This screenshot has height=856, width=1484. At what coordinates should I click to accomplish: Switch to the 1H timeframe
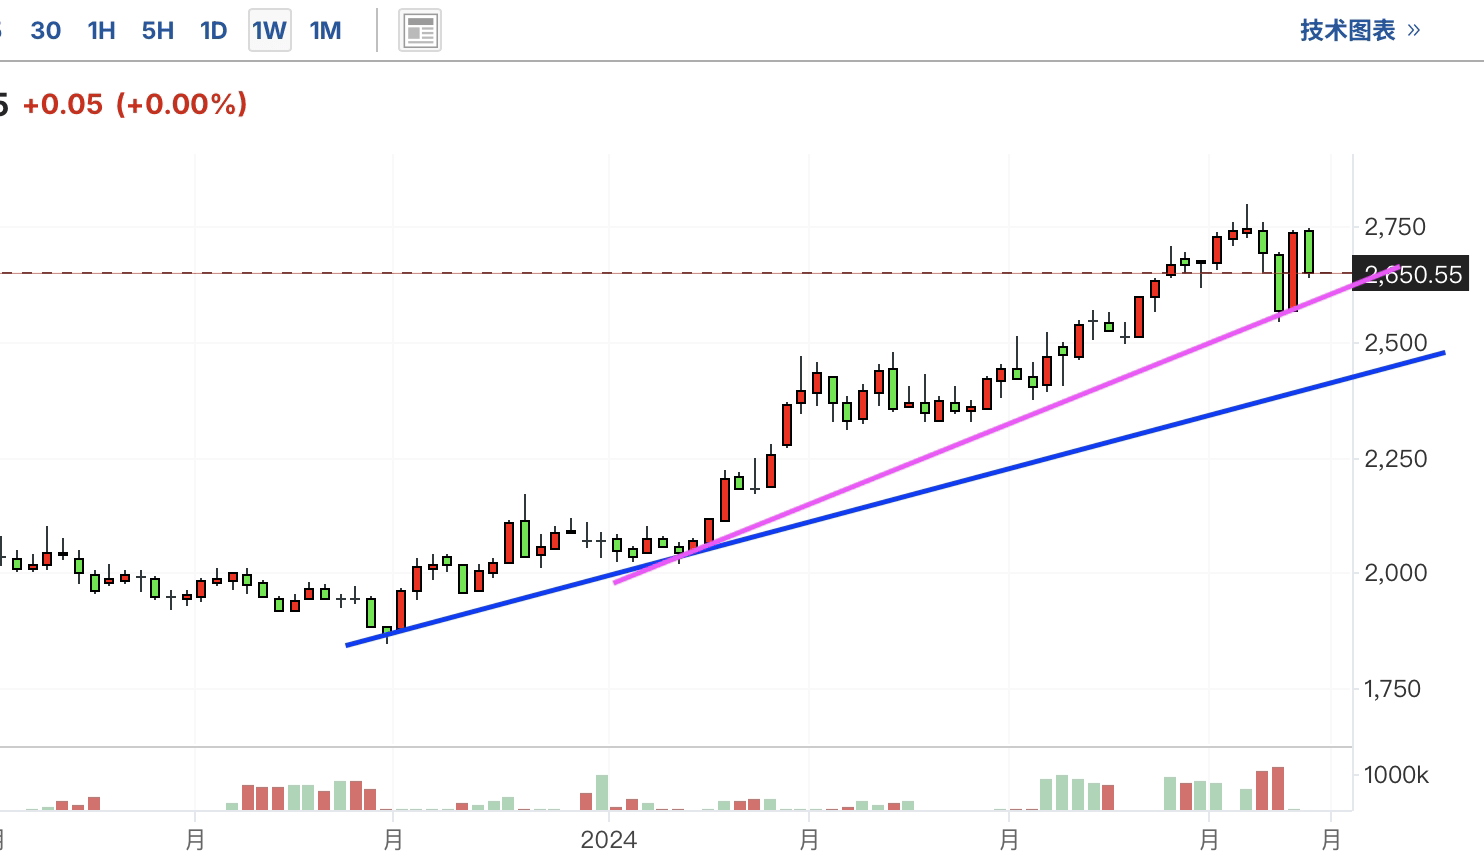[101, 30]
